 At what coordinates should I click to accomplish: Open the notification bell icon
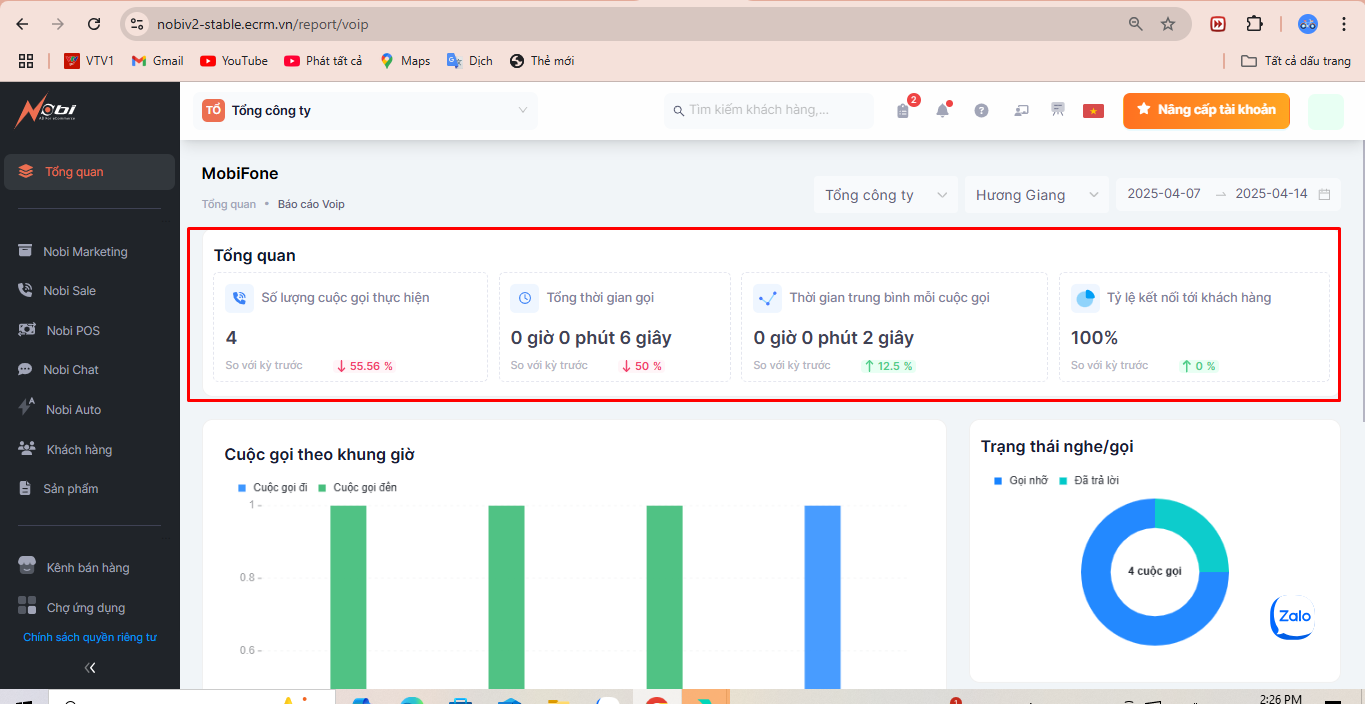tap(942, 111)
